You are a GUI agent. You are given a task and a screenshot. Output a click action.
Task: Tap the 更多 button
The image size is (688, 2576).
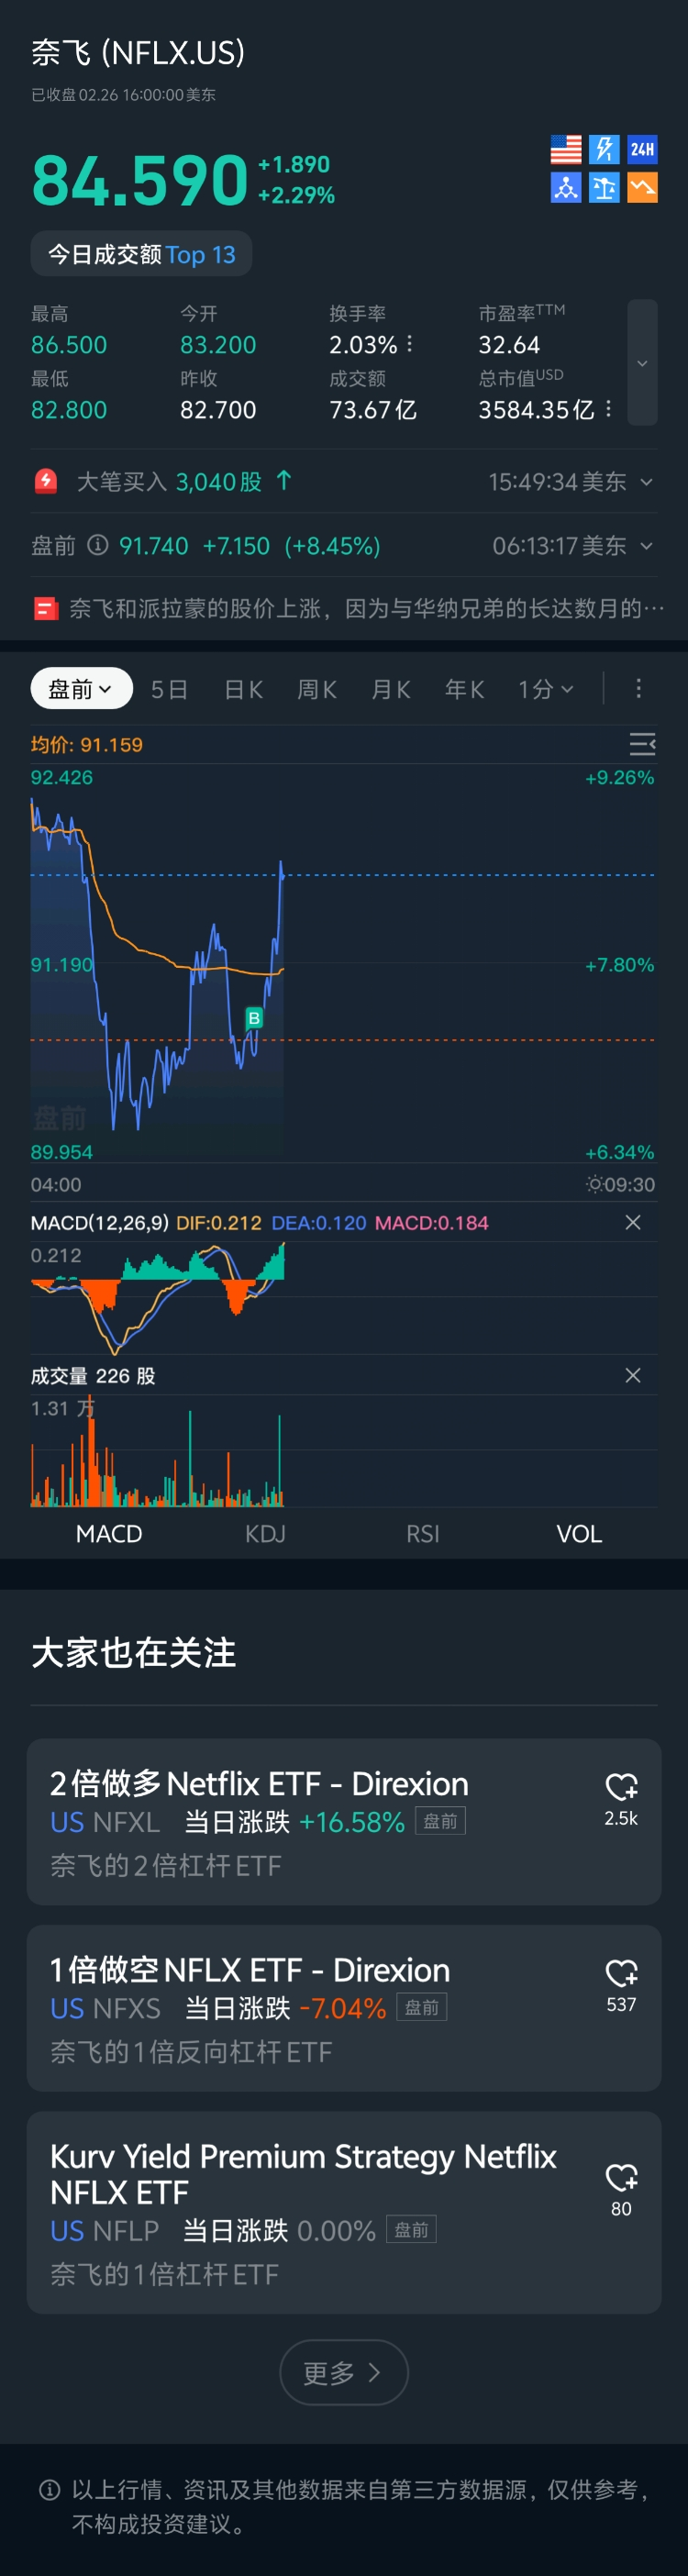point(343,2372)
